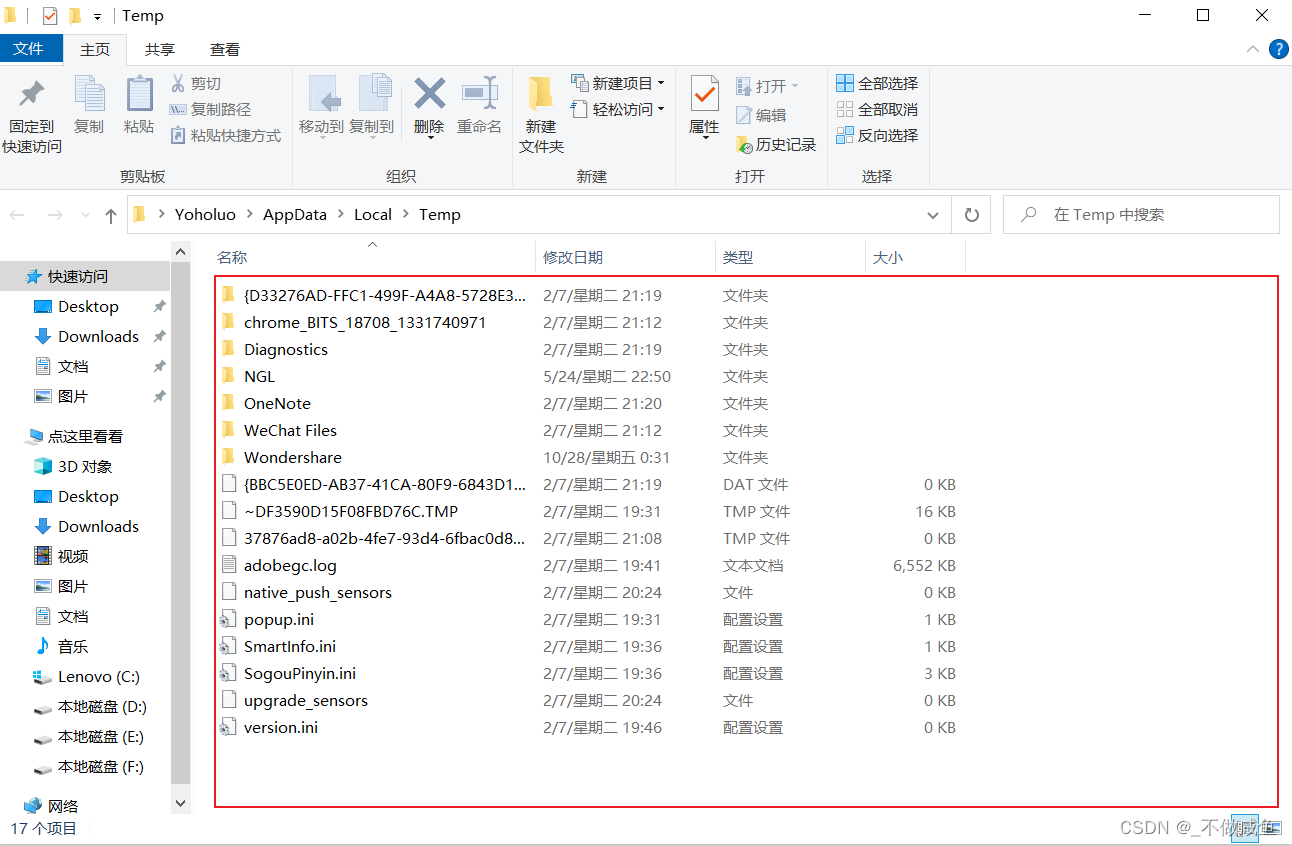Click the Forward navigation arrow

(55, 215)
